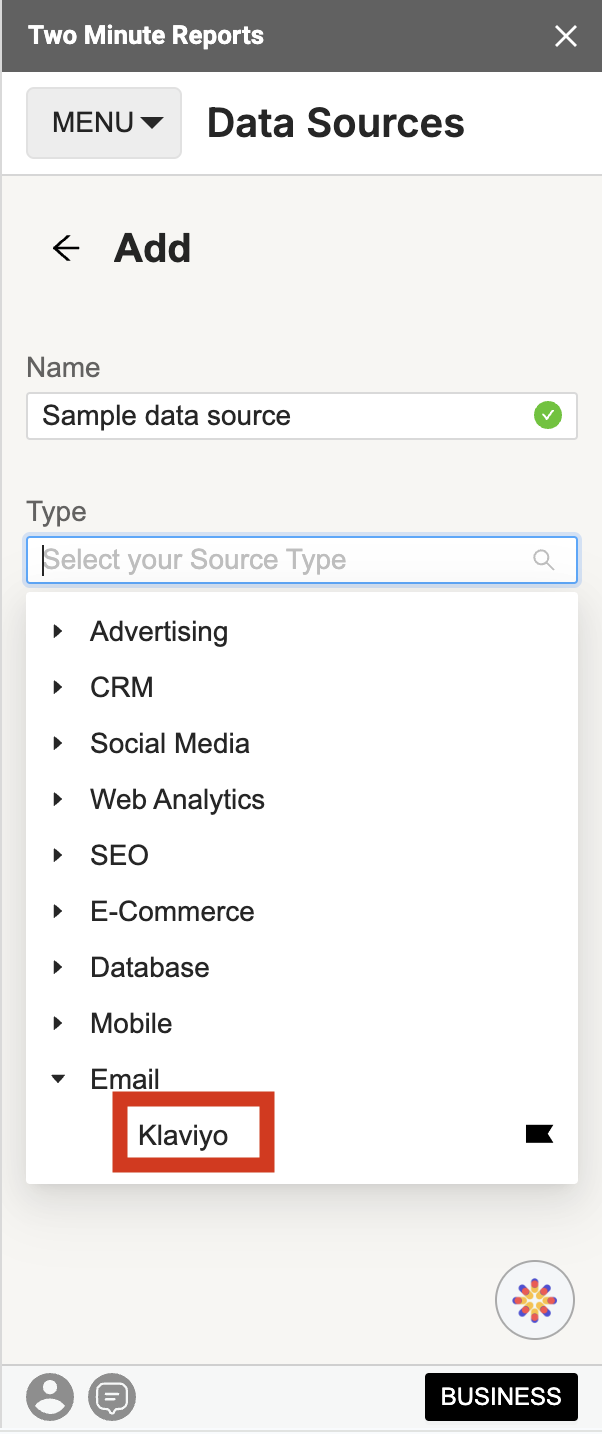This screenshot has height=1434, width=602.
Task: Collapse the Email category
Action: pos(57,1079)
